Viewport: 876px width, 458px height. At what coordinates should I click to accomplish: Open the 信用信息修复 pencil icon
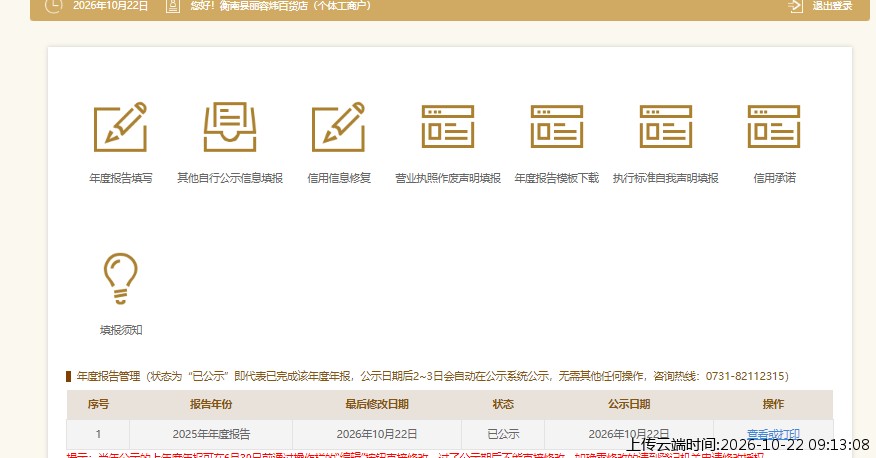tap(339, 127)
